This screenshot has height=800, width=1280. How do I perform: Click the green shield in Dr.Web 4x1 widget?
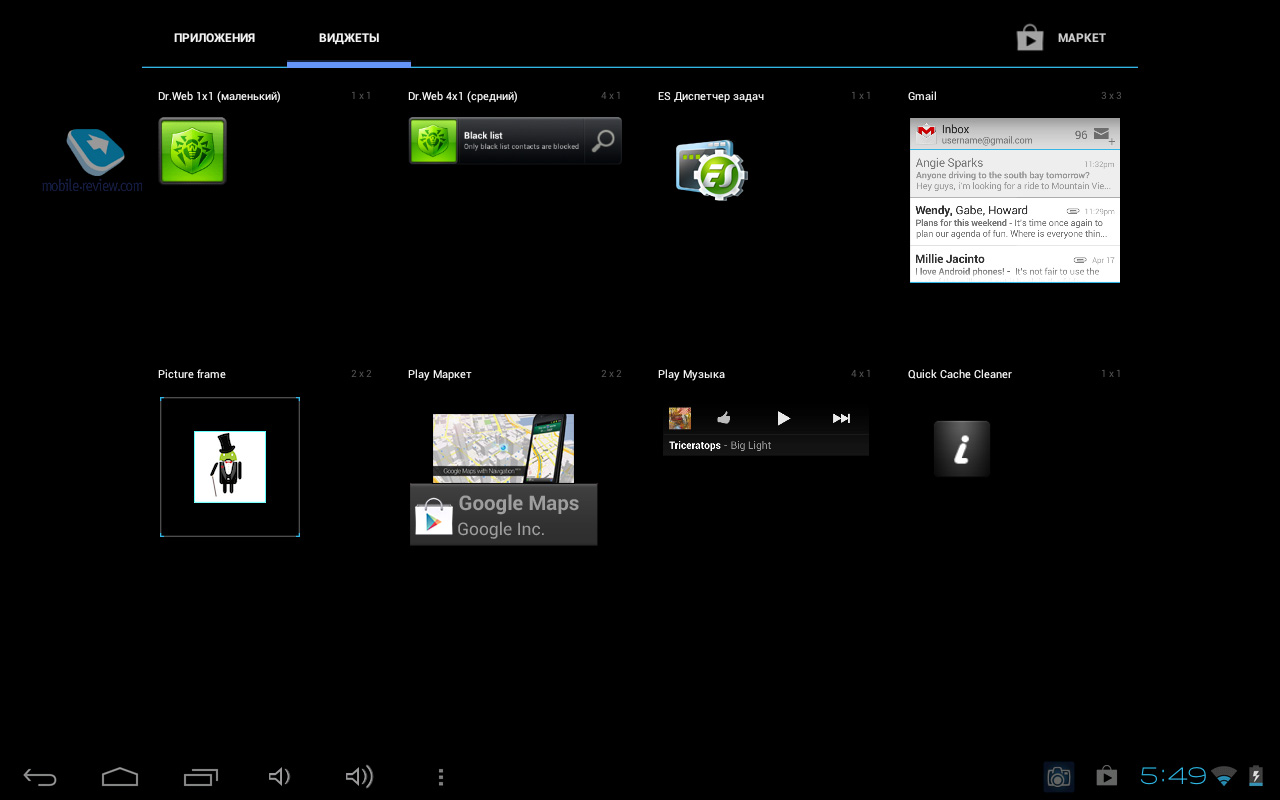pyautogui.click(x=434, y=141)
